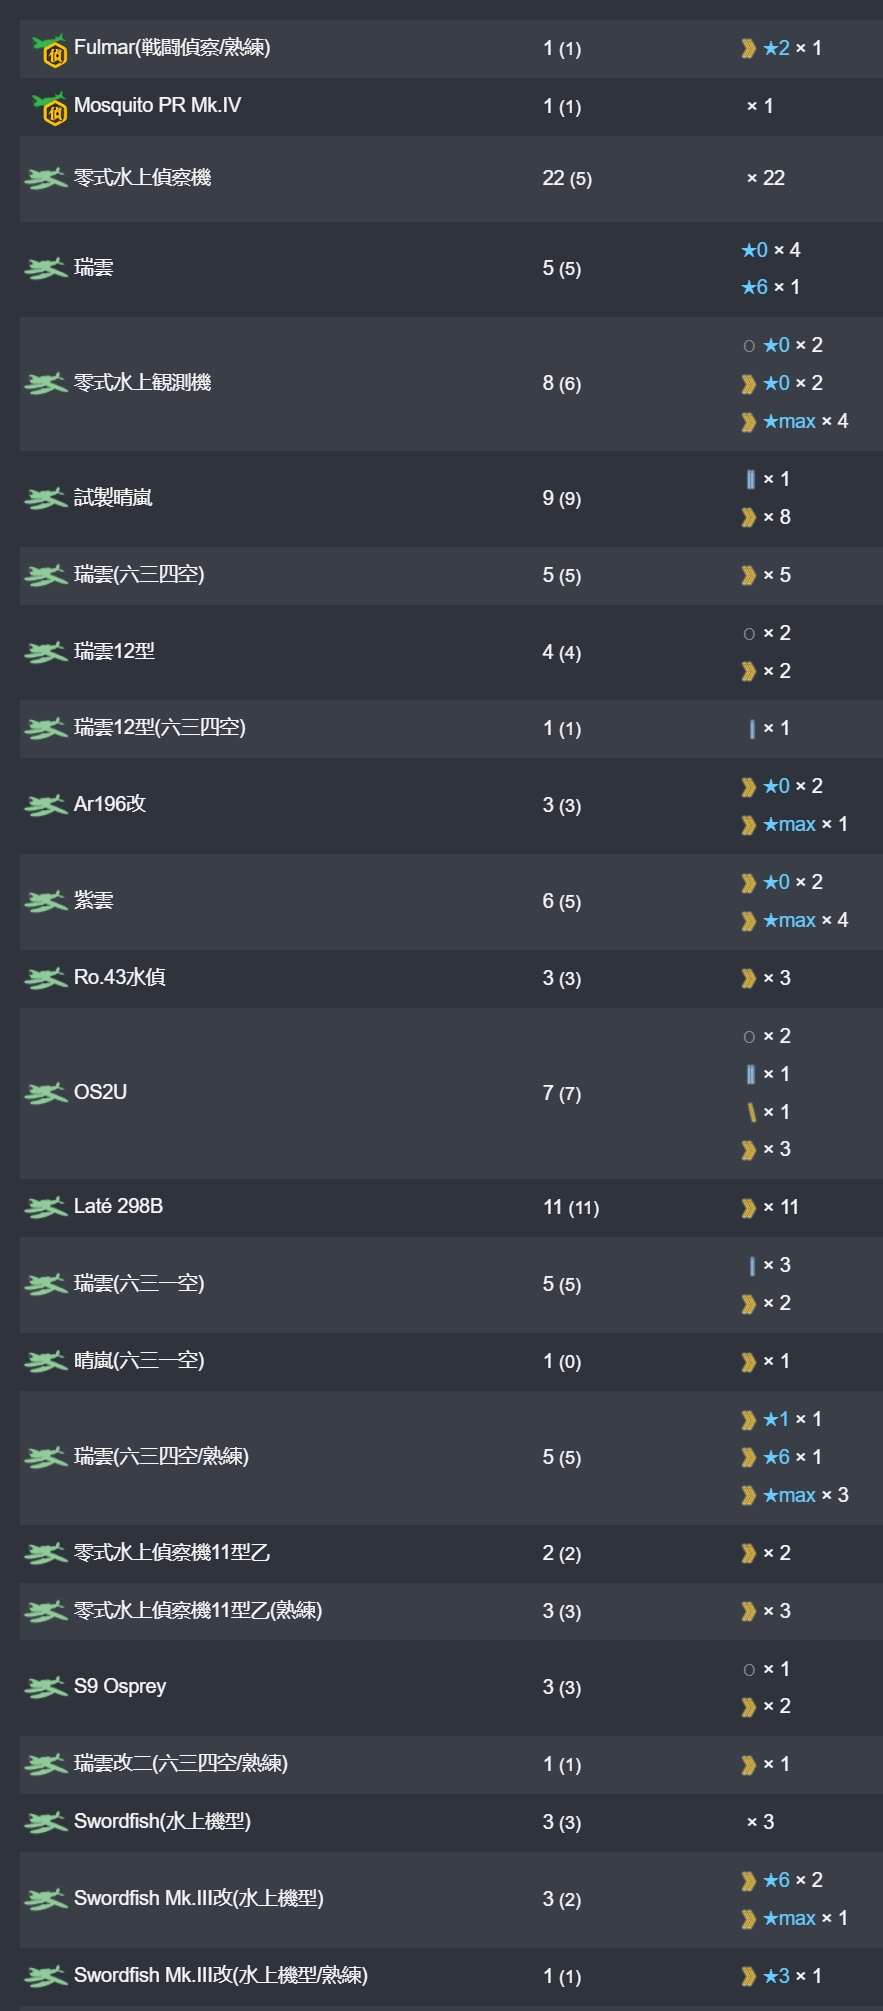Click the Mosquito PR Mk.IV plane icon
Screen dimensions: 883x2011
pos(49,108)
